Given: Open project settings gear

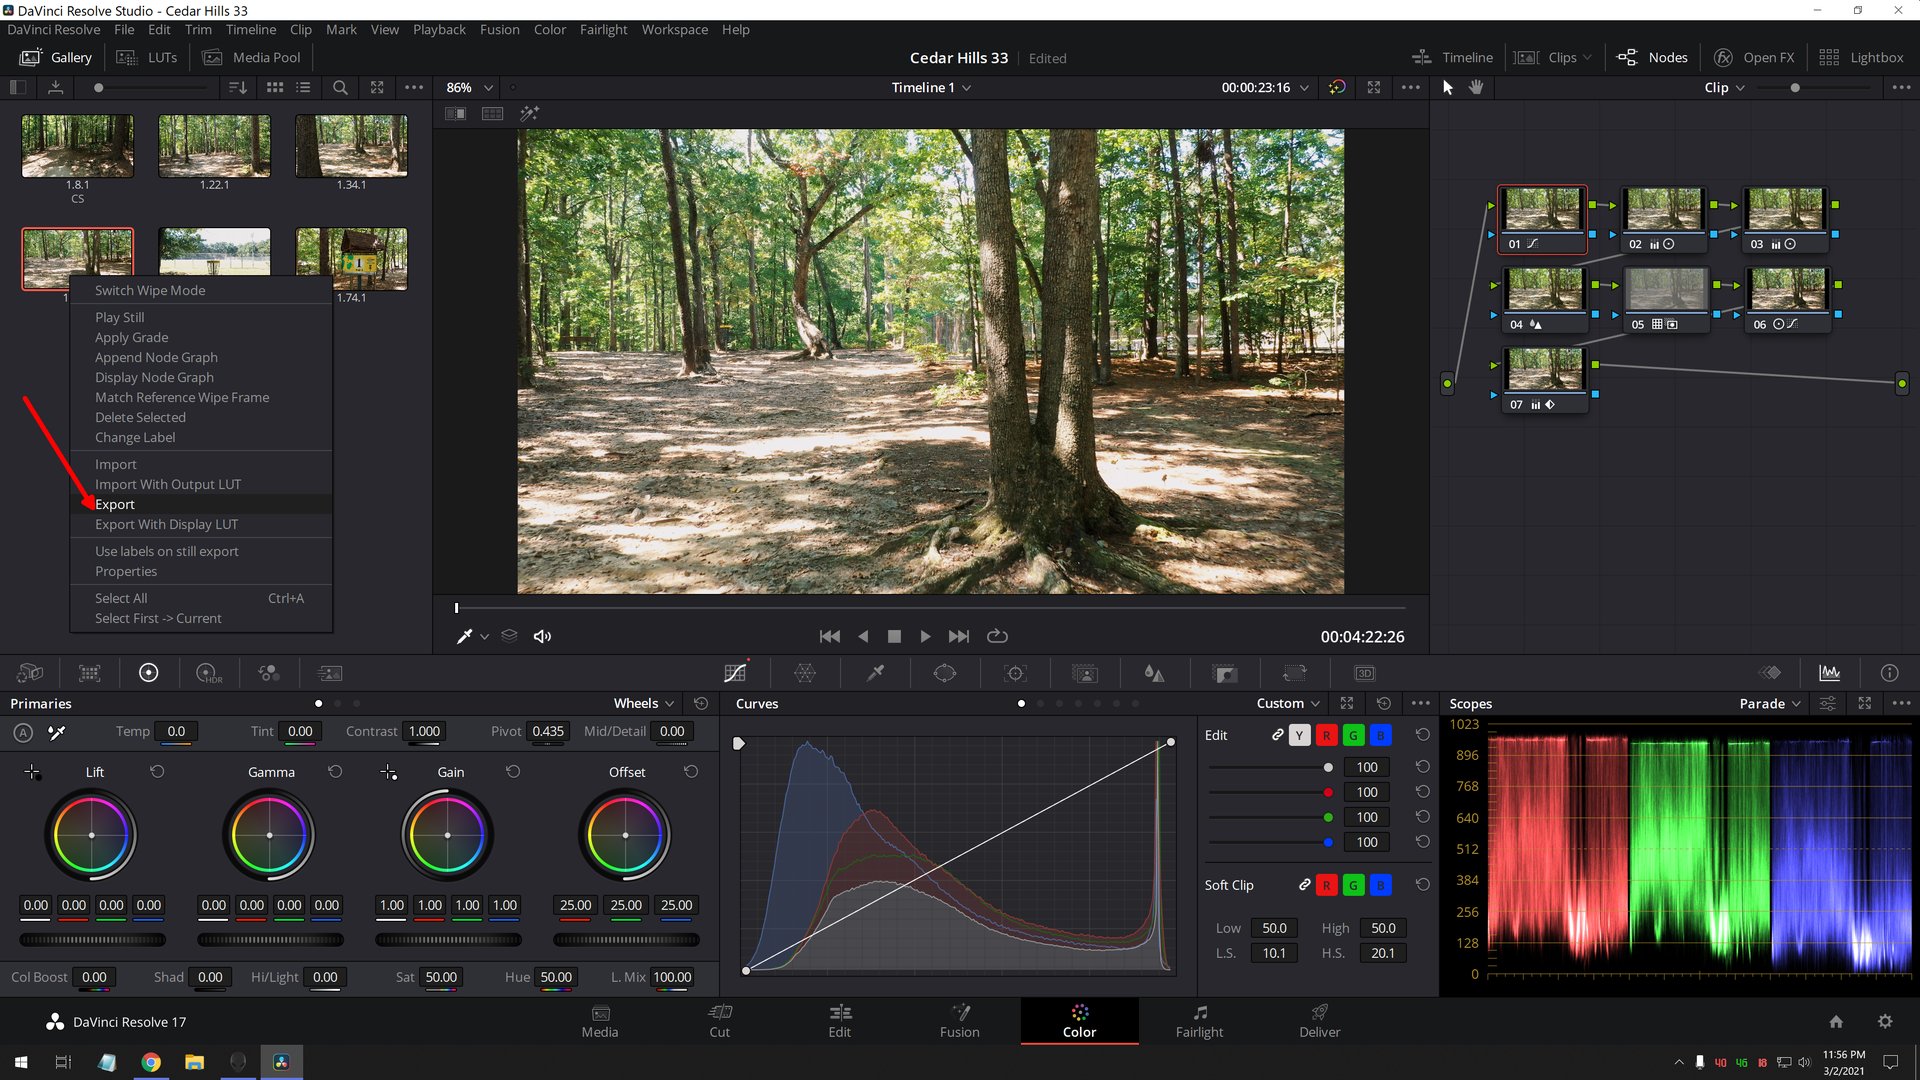Looking at the screenshot, I should 1885,1021.
